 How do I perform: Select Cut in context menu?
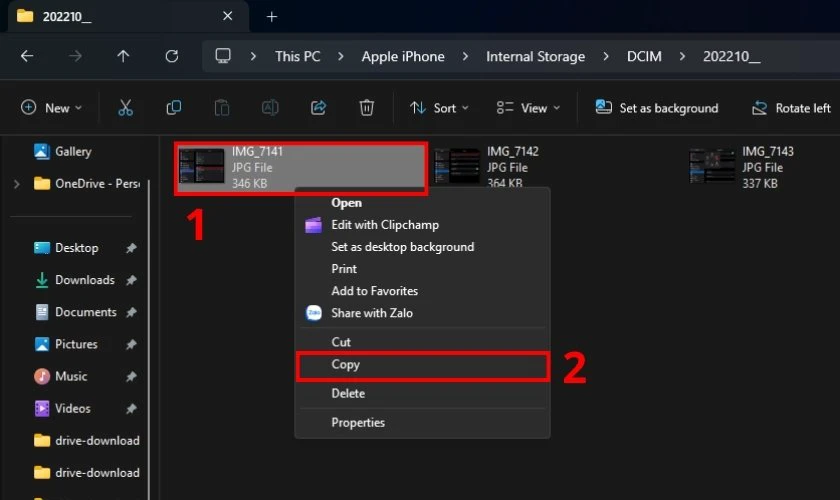[x=422, y=341]
